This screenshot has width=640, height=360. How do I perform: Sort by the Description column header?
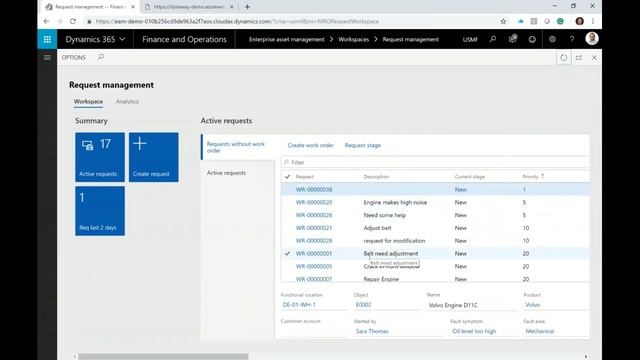[376, 177]
